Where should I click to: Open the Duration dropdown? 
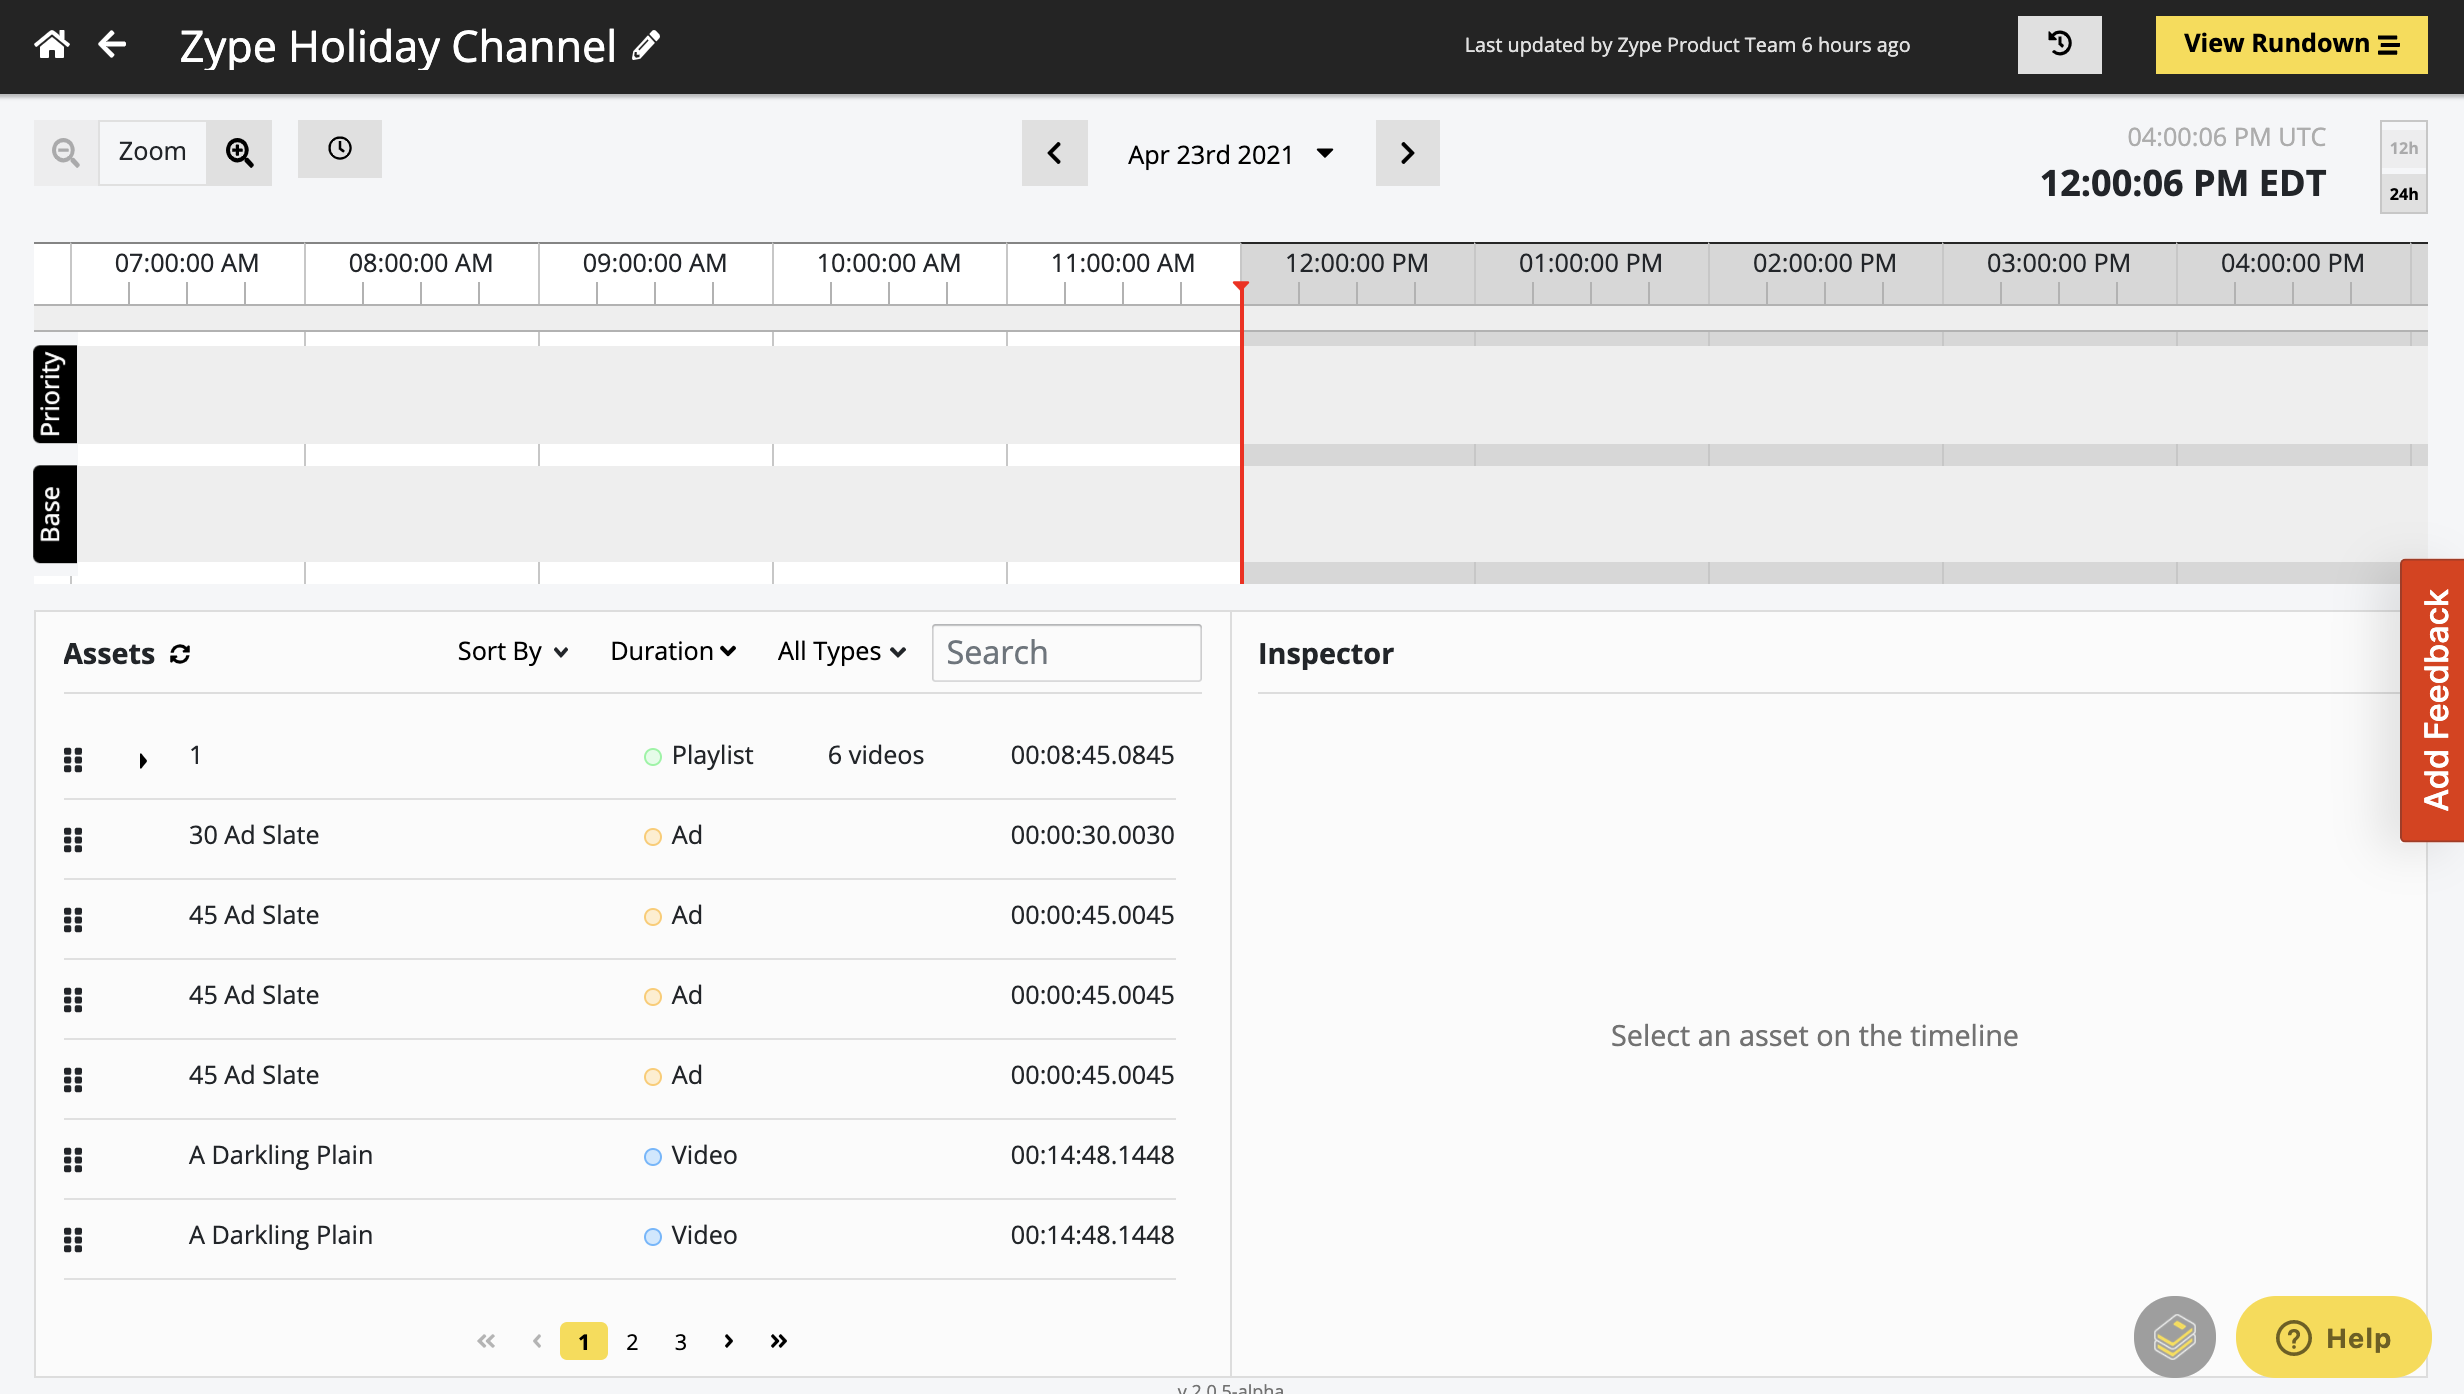[x=673, y=652]
